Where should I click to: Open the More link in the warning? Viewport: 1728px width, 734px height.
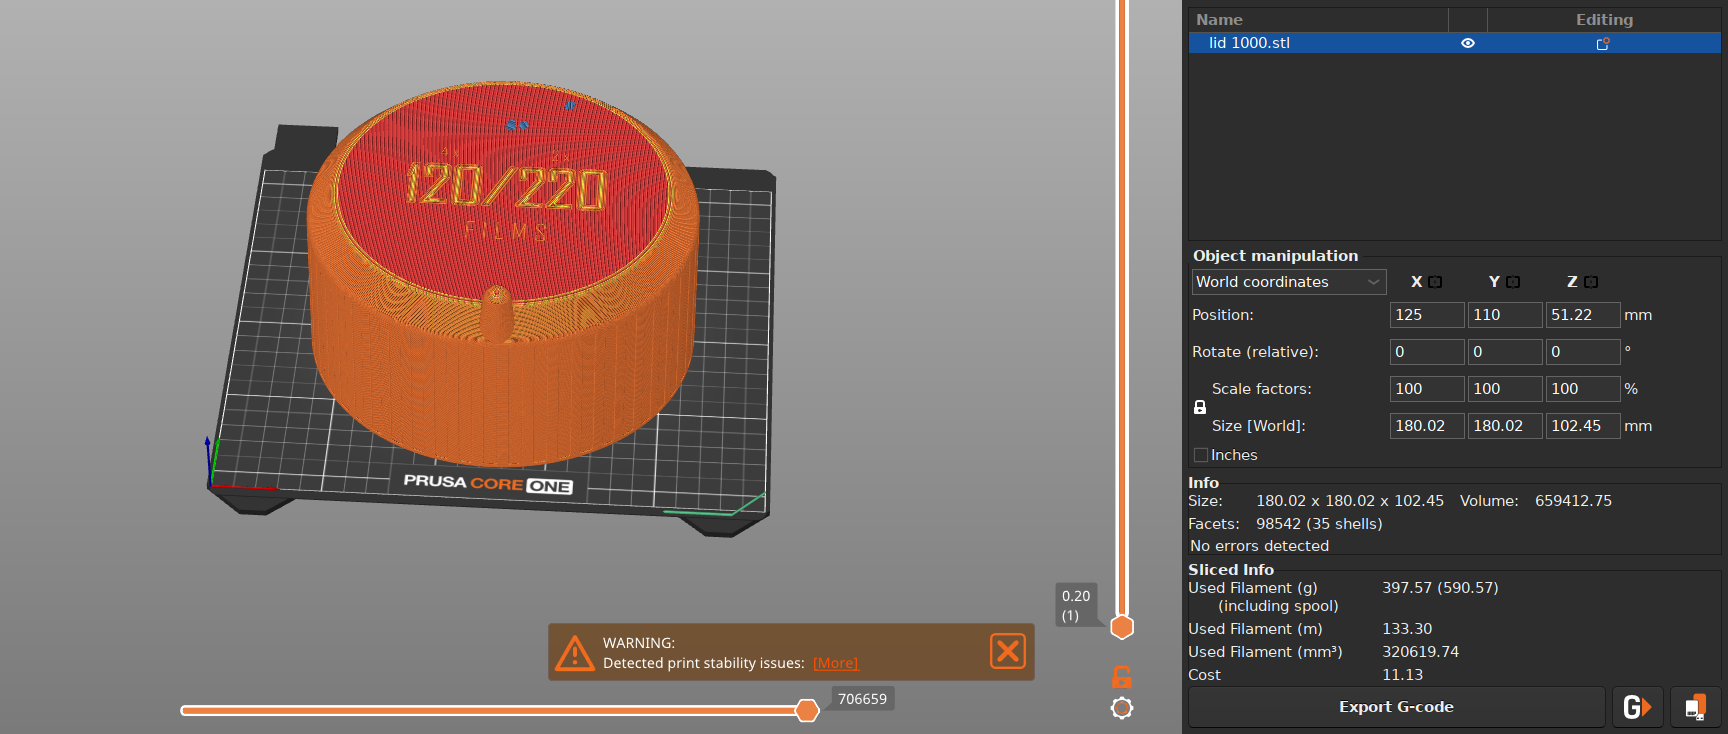coord(835,663)
